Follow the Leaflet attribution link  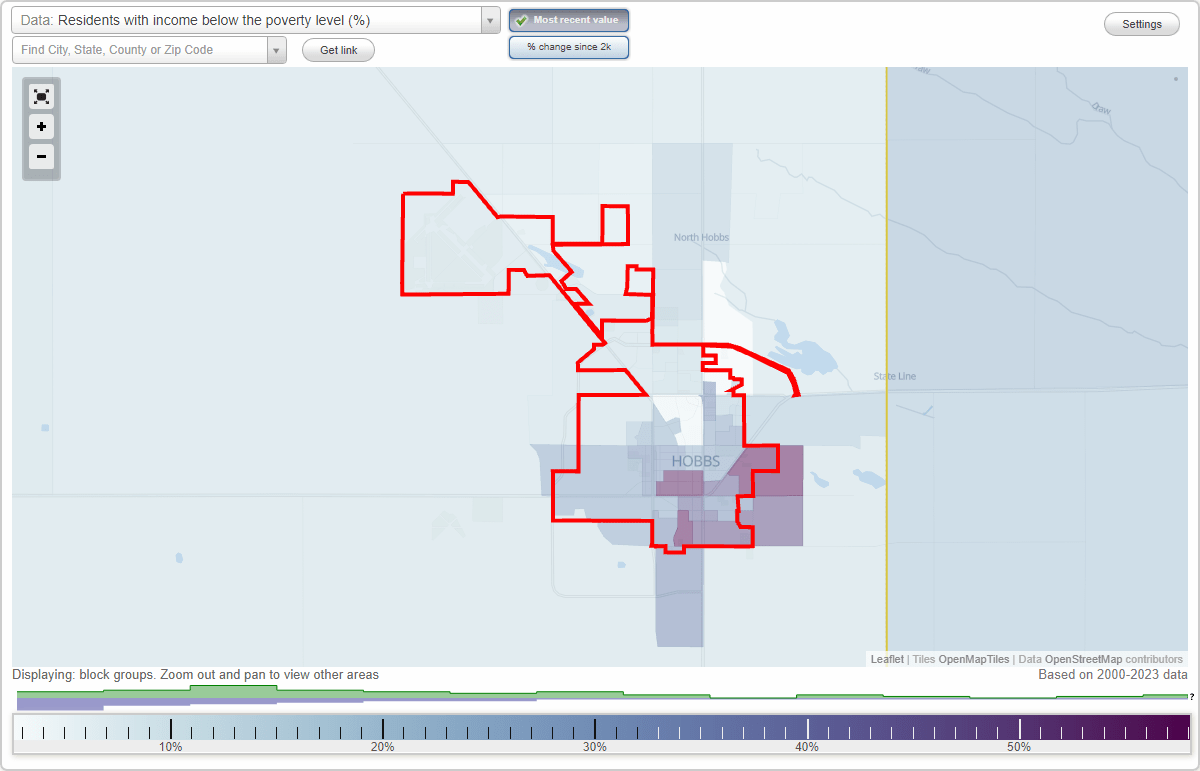887,659
